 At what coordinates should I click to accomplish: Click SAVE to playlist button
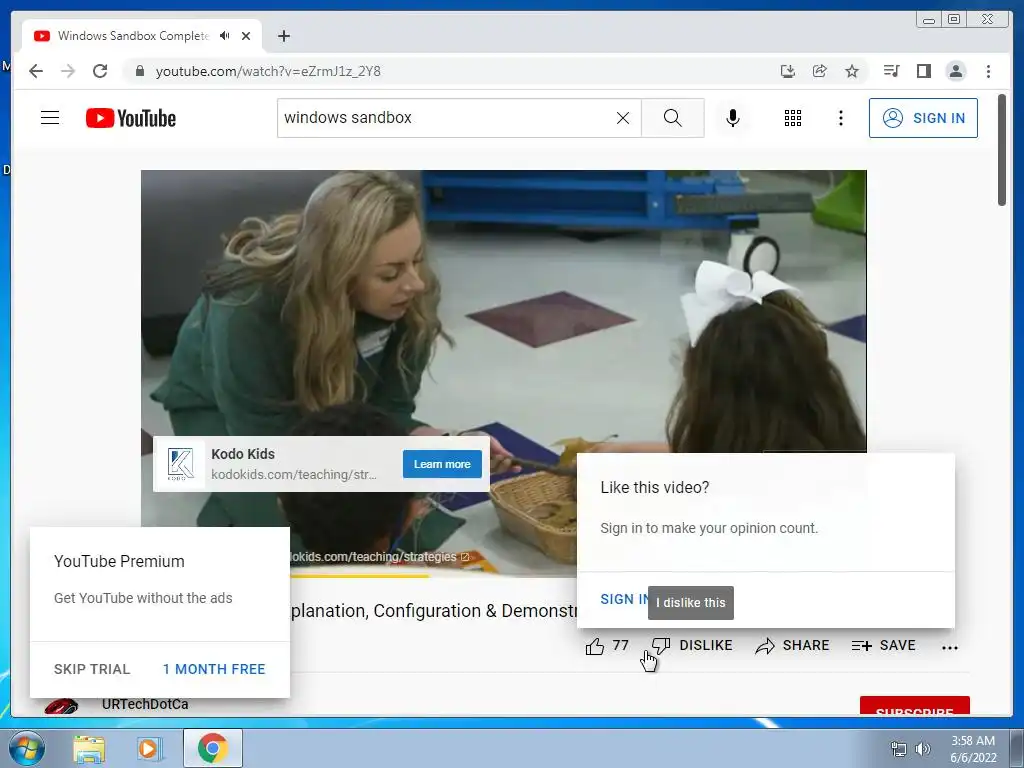click(x=884, y=645)
